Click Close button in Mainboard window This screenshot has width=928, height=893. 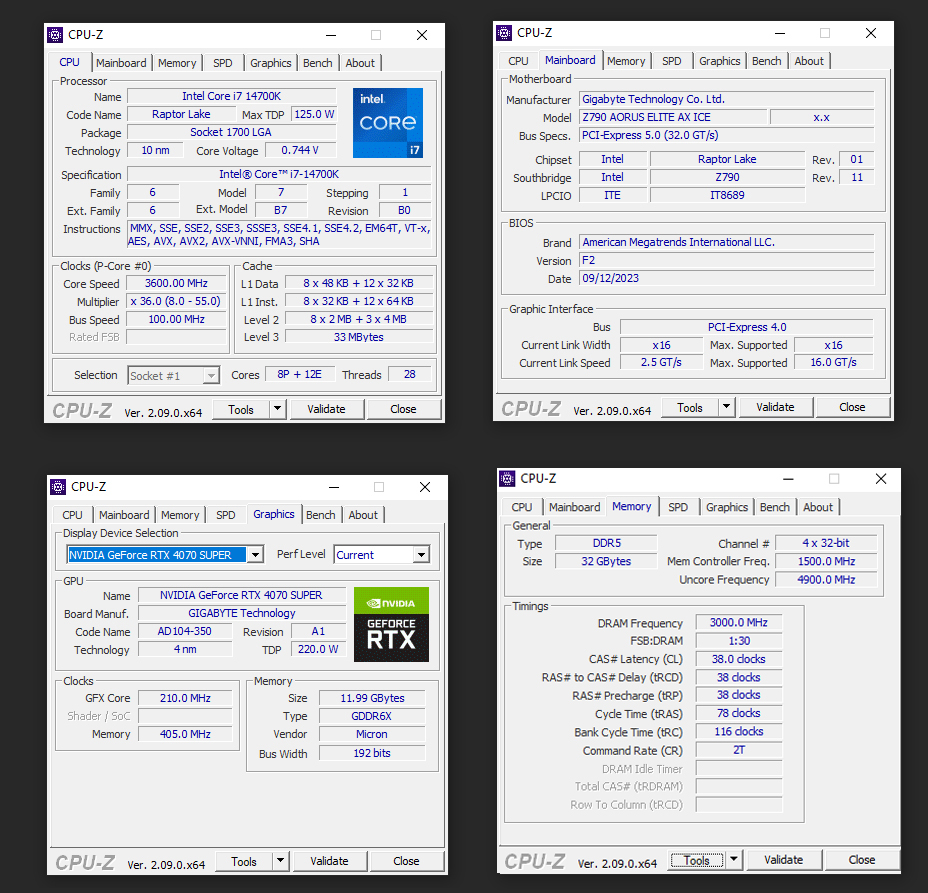click(x=852, y=407)
